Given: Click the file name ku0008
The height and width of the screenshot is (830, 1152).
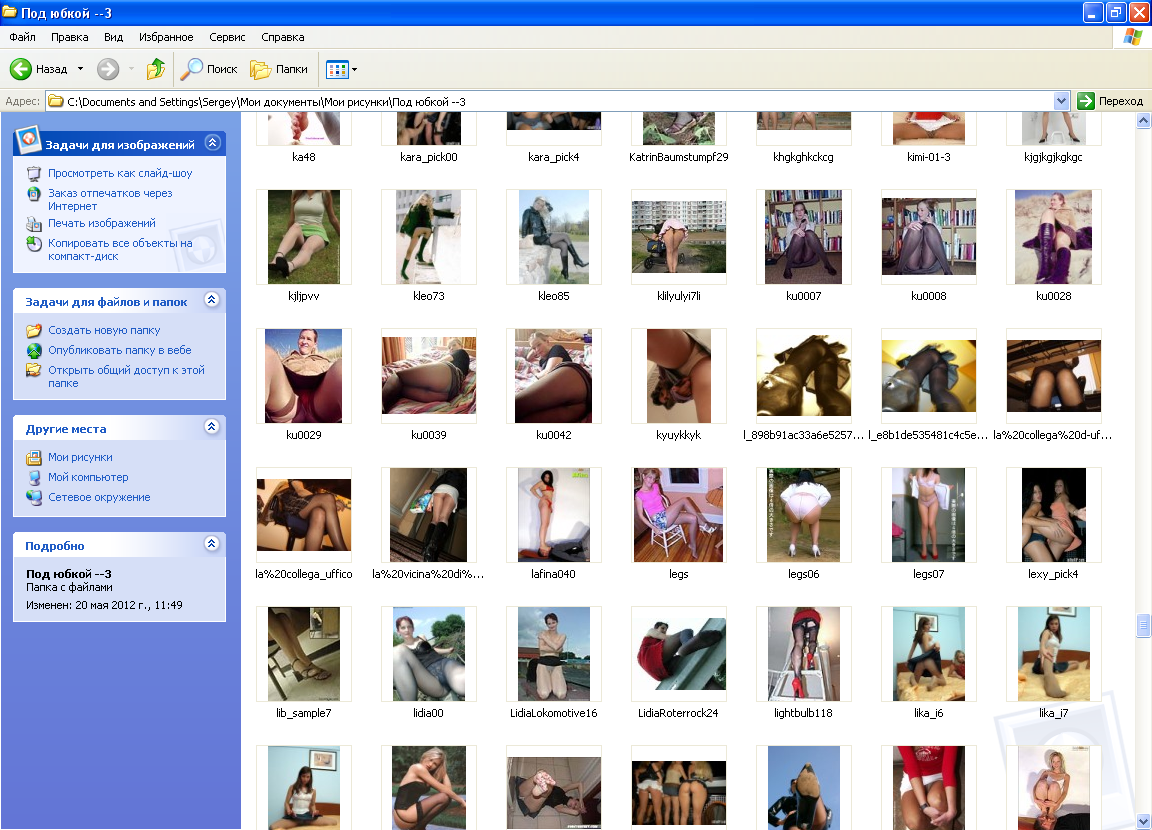Looking at the screenshot, I should pyautogui.click(x=929, y=296).
